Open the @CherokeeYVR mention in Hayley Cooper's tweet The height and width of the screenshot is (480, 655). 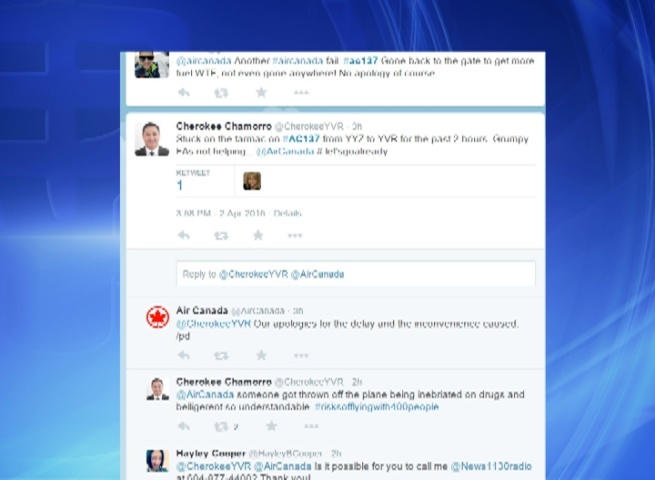tap(213, 466)
